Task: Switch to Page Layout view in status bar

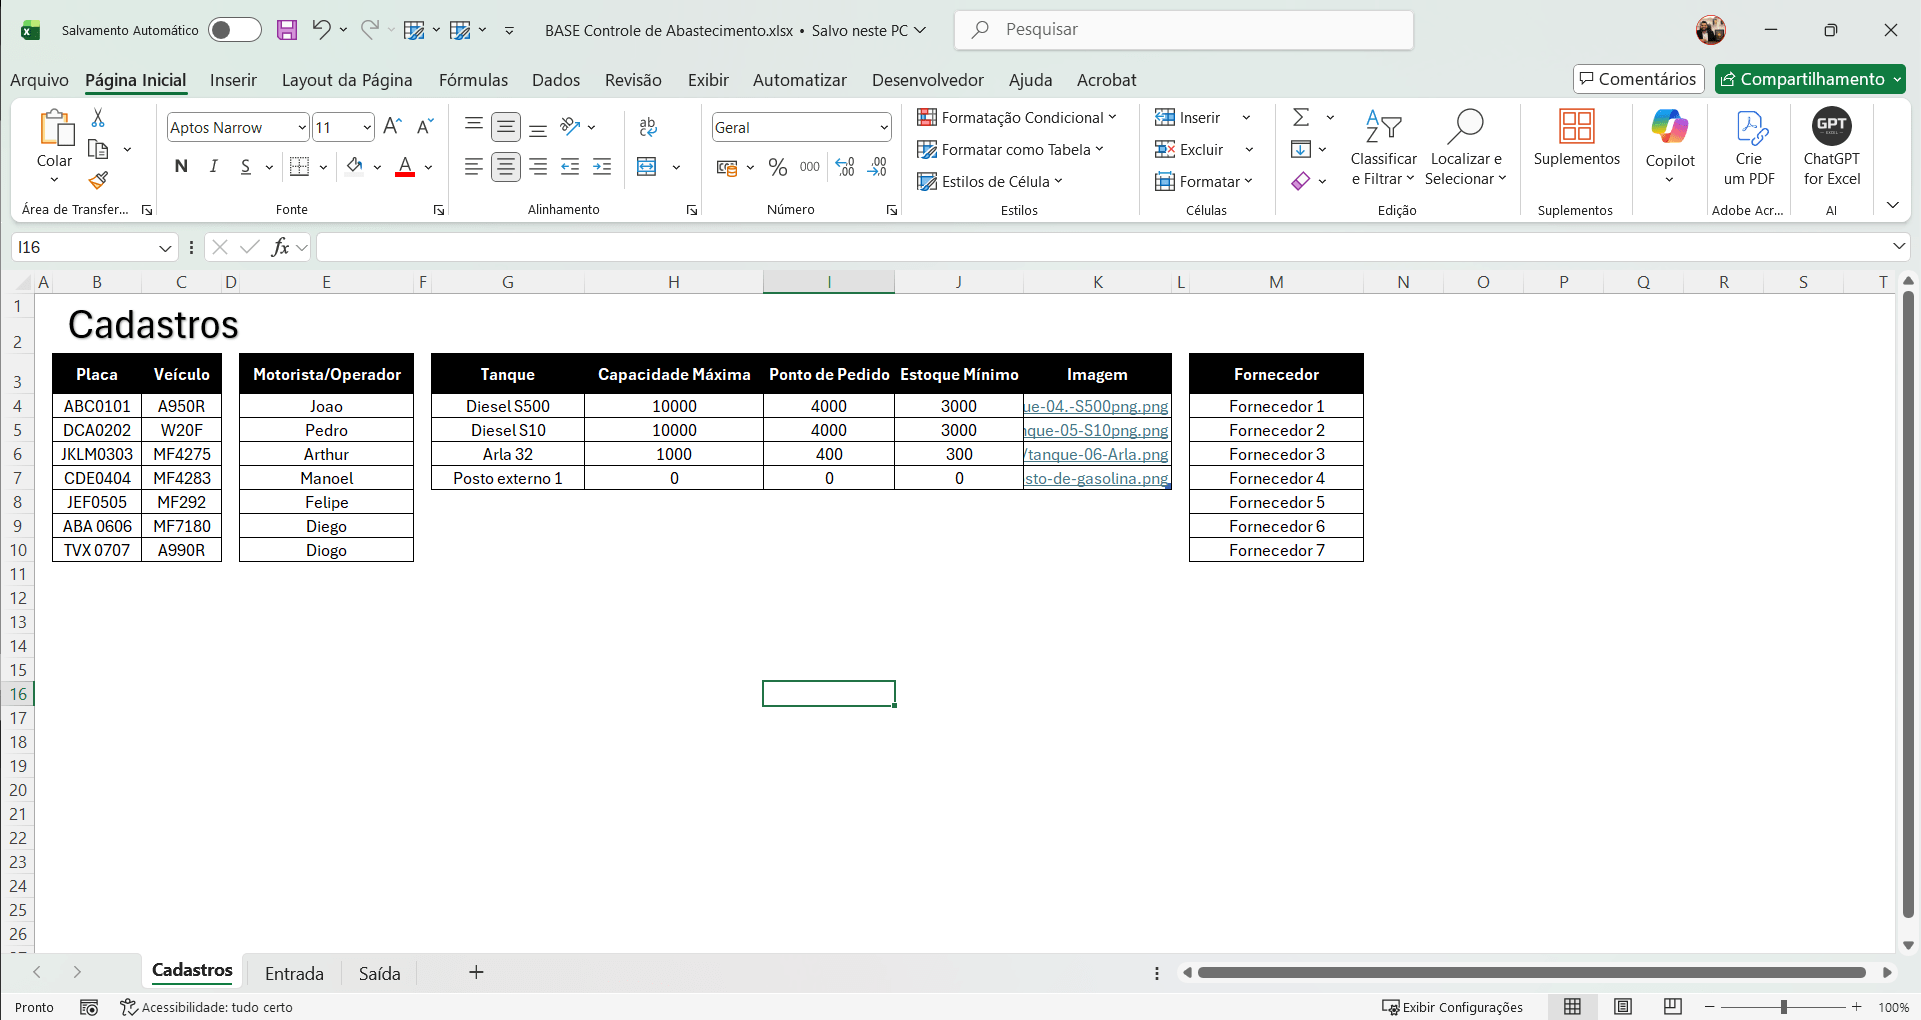Action: point(1622,1007)
